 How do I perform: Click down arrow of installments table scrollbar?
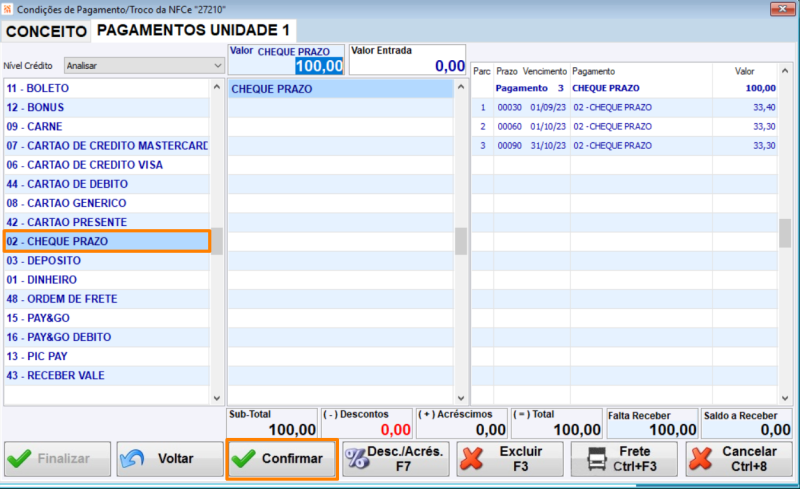785,398
